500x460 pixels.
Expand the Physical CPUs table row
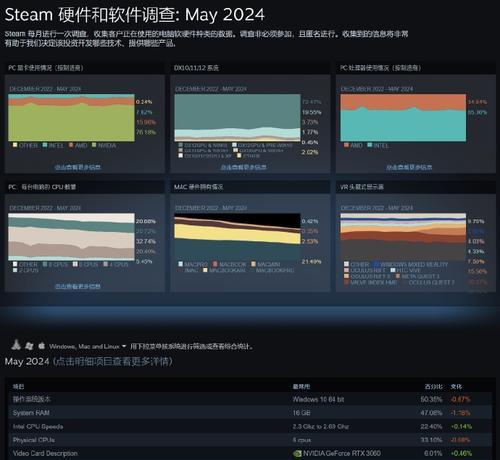pyautogui.click(x=250, y=440)
